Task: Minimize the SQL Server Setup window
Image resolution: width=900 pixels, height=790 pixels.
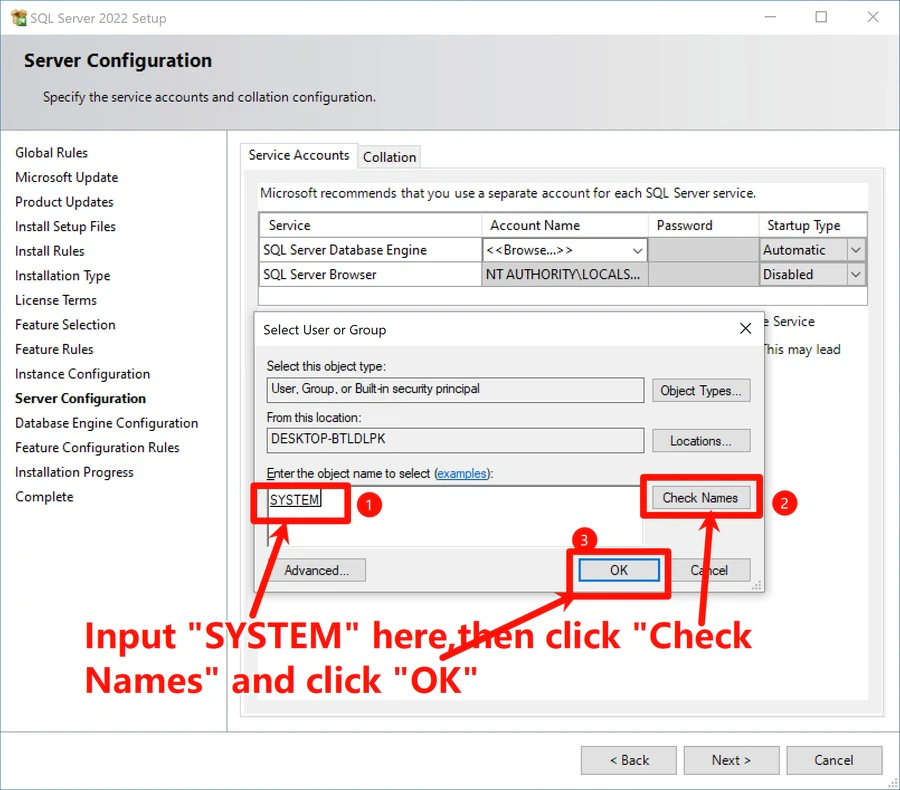Action: tap(770, 17)
